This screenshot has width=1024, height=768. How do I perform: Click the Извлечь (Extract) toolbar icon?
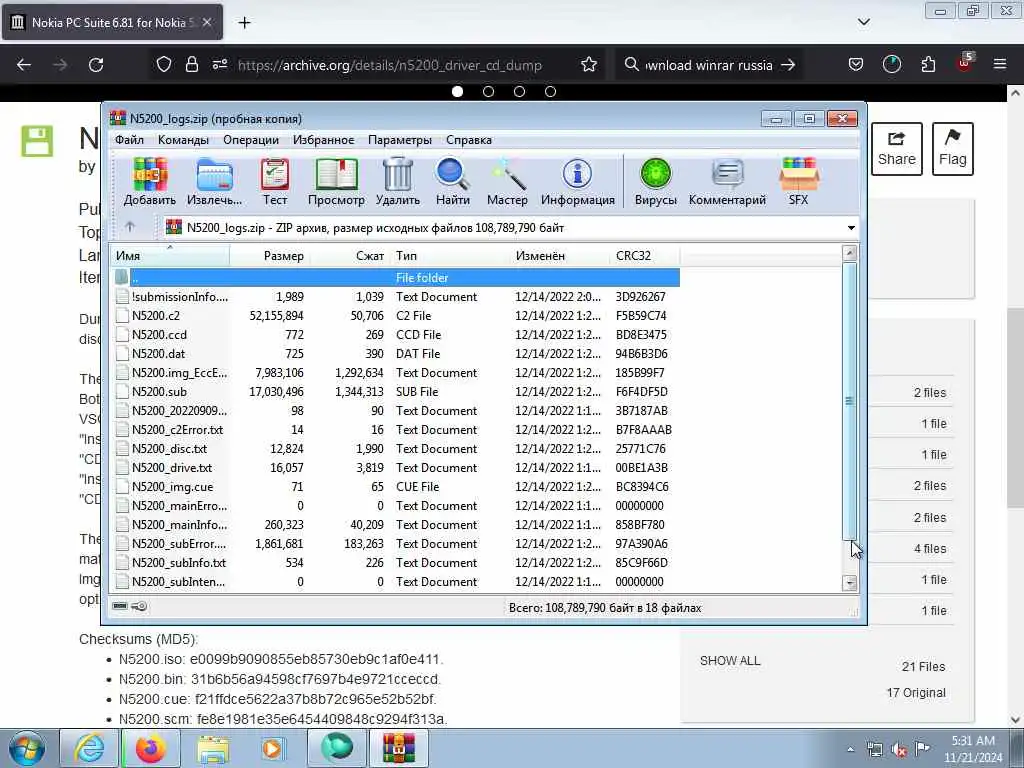(x=214, y=181)
